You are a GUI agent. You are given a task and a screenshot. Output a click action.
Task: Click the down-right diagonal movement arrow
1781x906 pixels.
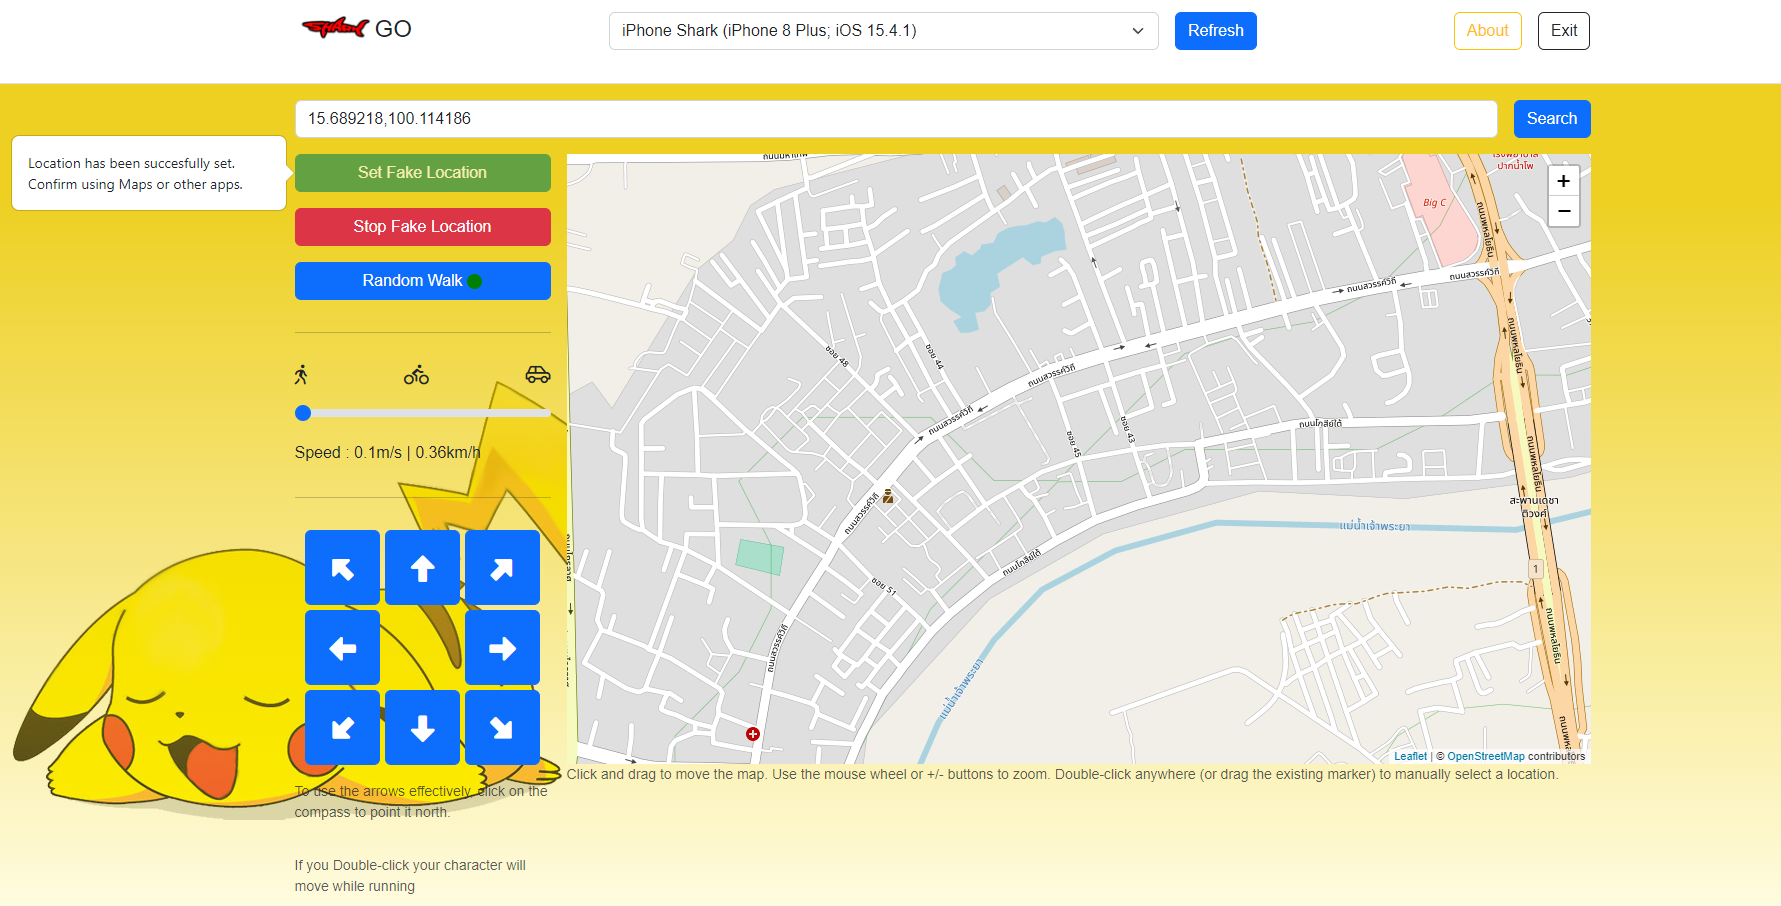point(502,727)
